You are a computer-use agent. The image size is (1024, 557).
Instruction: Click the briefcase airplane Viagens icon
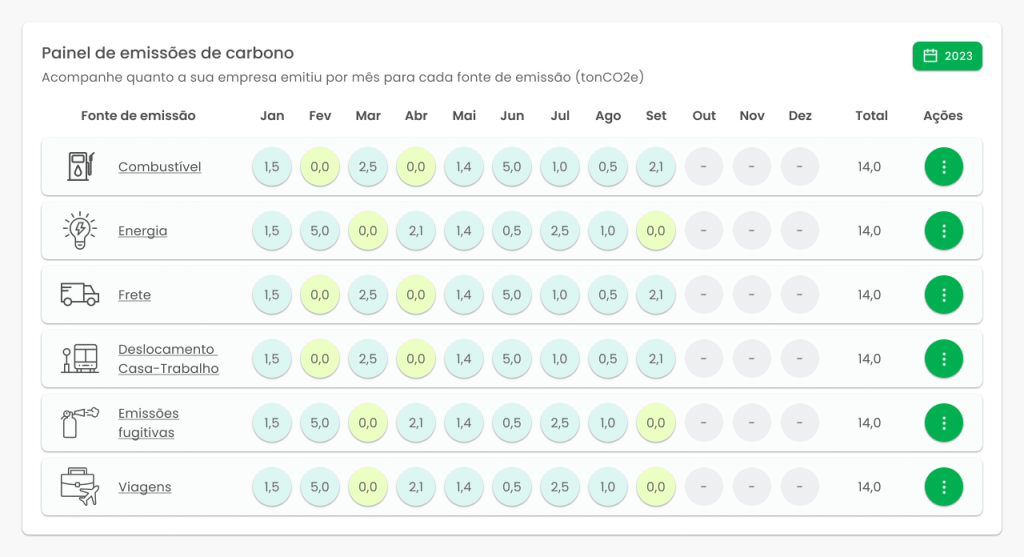coord(80,487)
